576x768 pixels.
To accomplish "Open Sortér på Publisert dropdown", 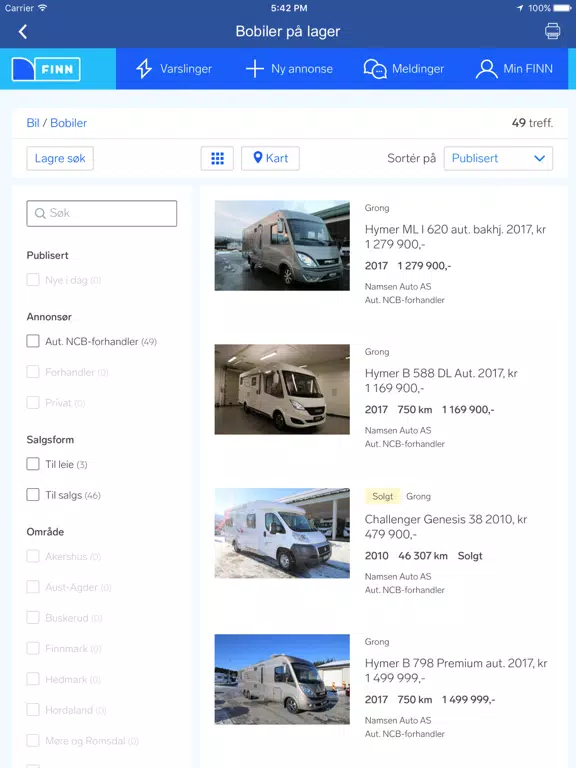I will click(498, 158).
